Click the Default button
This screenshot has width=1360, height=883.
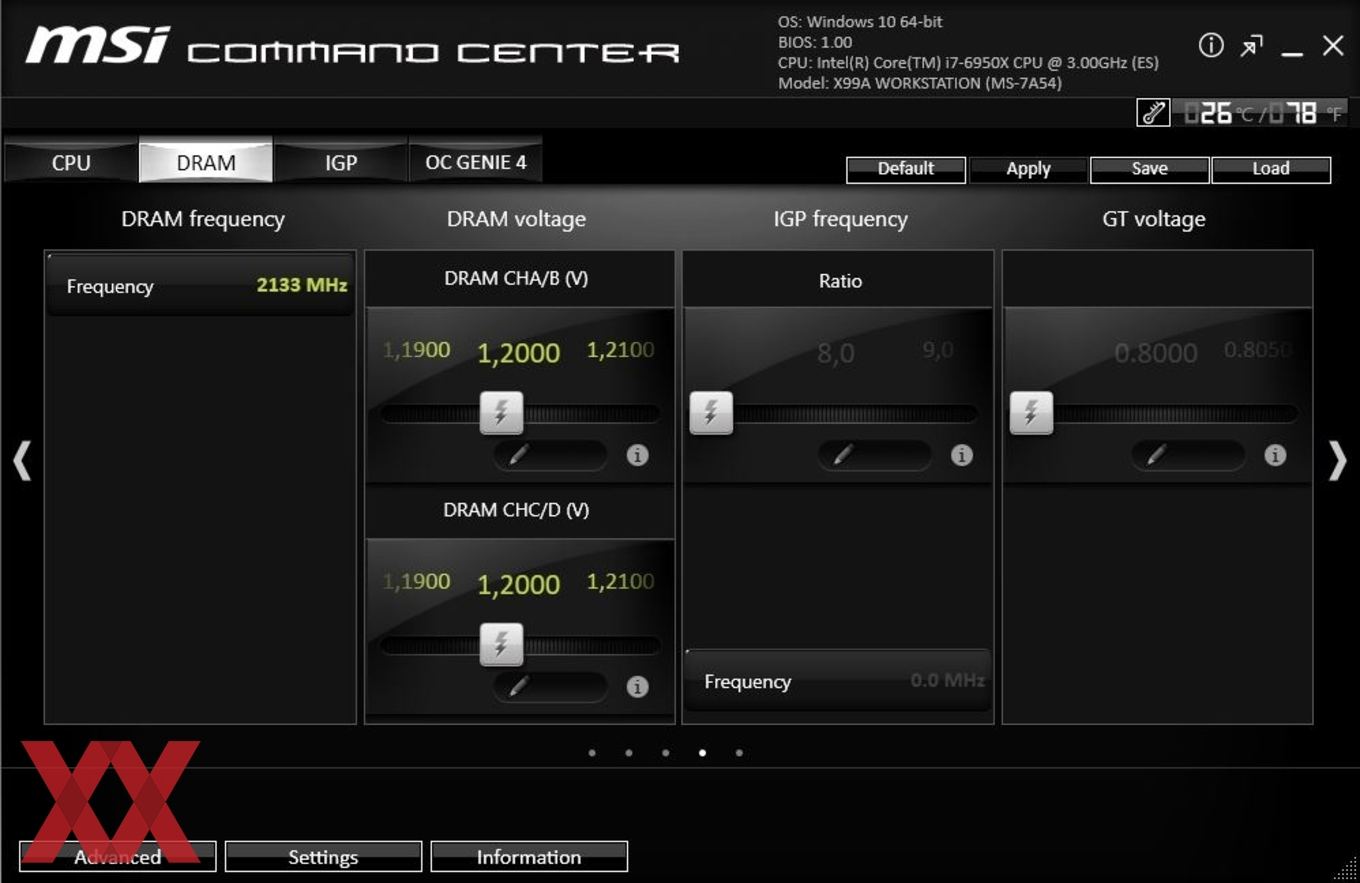click(x=906, y=169)
